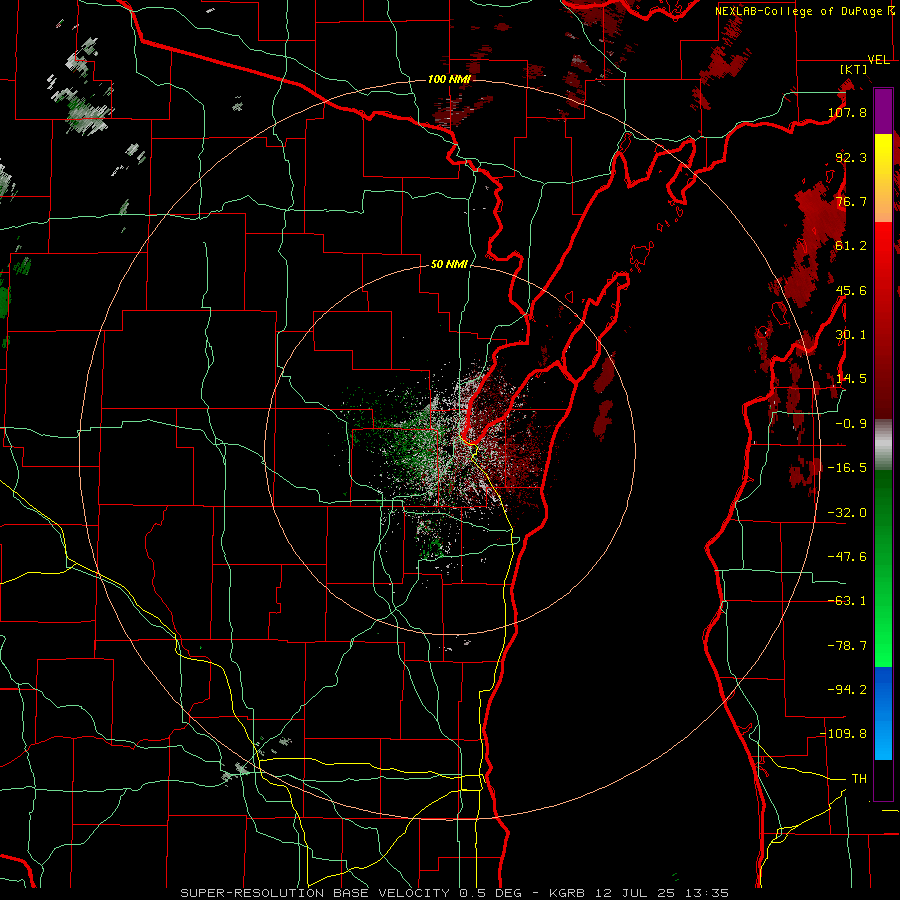Click the TH threshold label on legend
900x900 pixels.
click(859, 779)
